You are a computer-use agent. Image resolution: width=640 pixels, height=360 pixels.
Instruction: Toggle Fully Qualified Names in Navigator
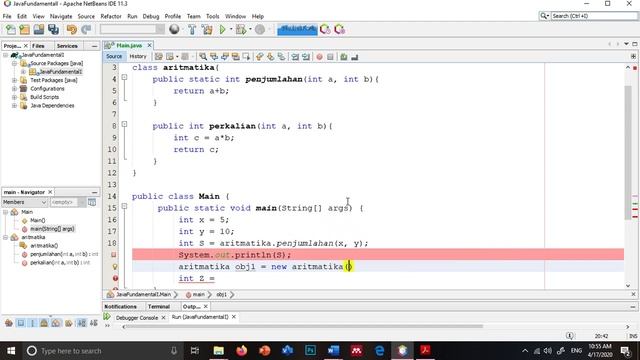pos(68,323)
